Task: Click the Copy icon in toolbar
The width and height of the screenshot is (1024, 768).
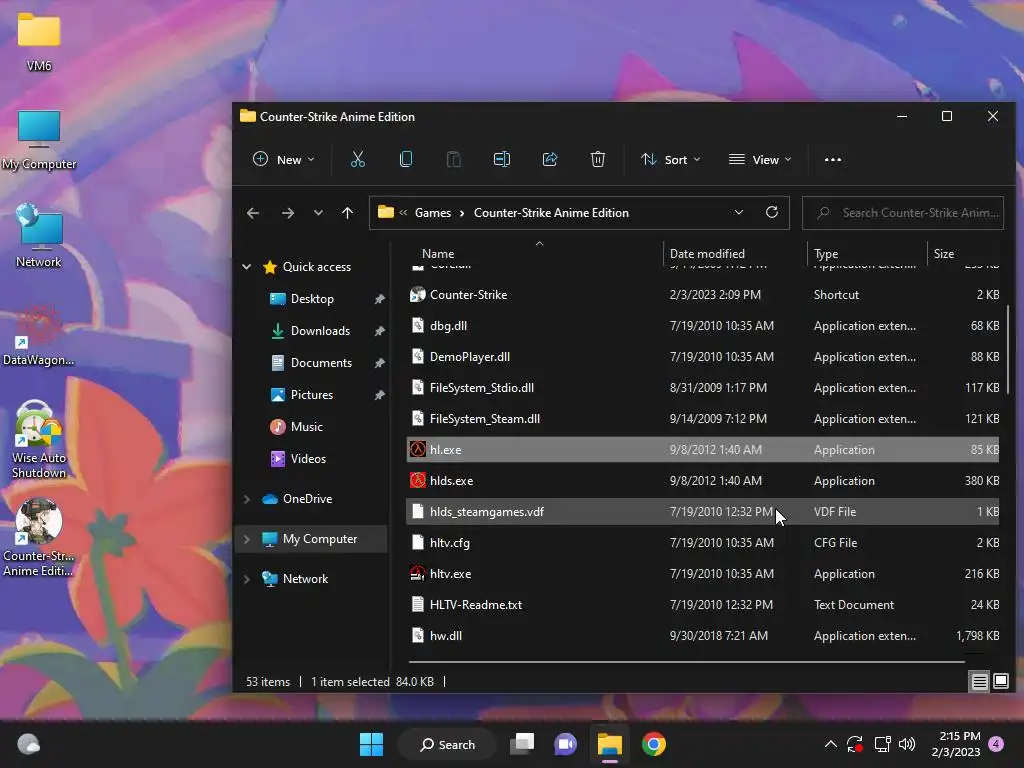Action: tap(406, 159)
